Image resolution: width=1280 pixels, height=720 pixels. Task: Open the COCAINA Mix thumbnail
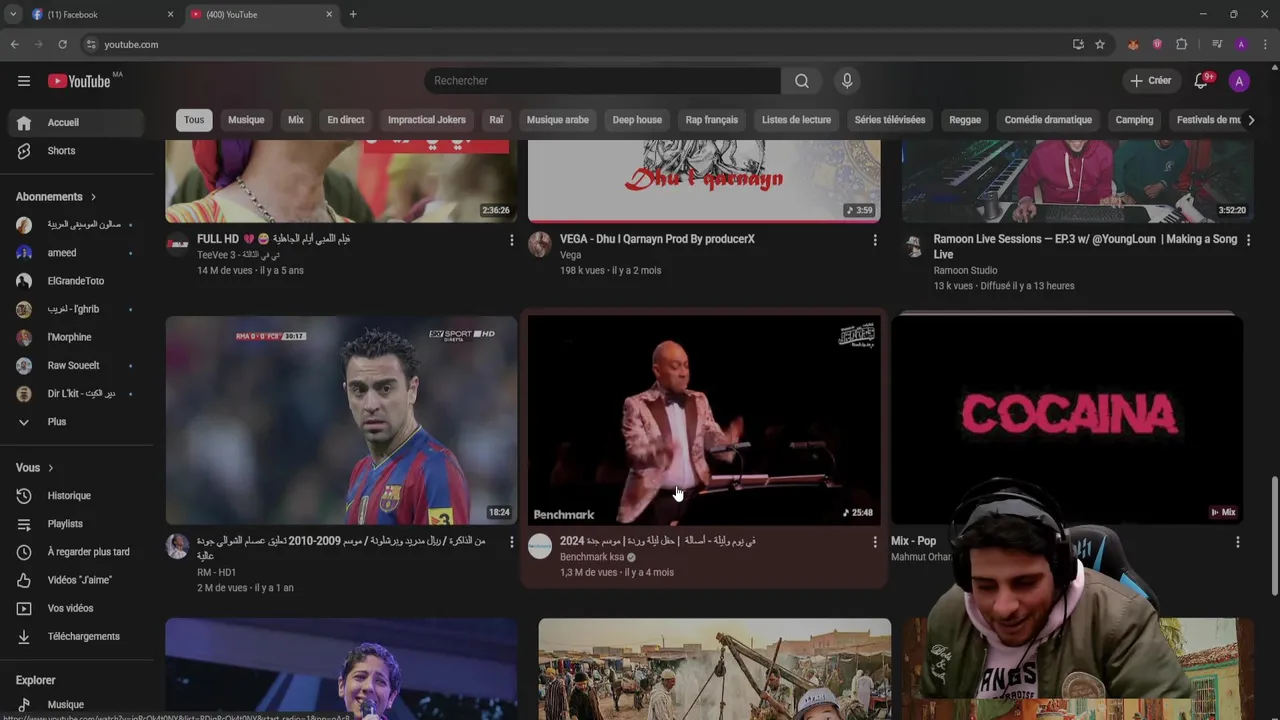coord(1067,418)
